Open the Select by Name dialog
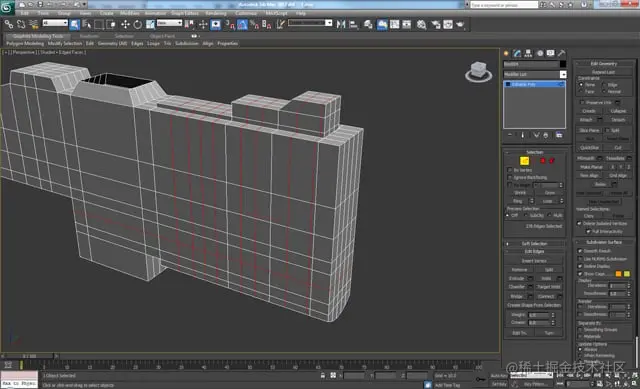The image size is (640, 389). coord(87,24)
